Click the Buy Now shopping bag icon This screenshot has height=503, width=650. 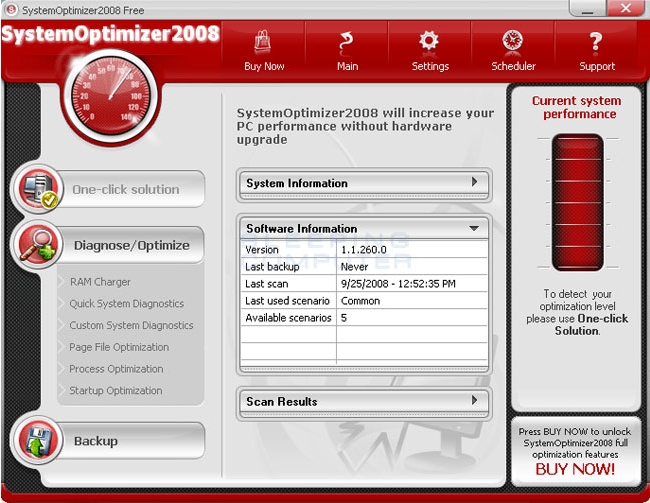coord(263,41)
